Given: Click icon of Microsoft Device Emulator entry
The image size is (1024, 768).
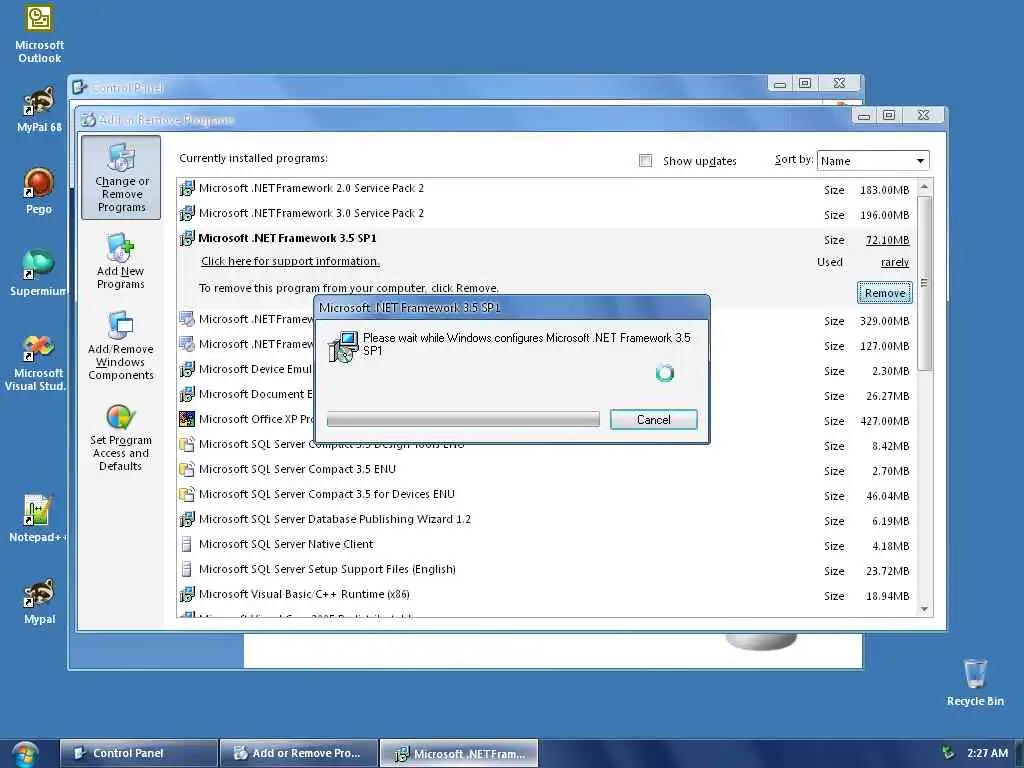Looking at the screenshot, I should coord(187,369).
